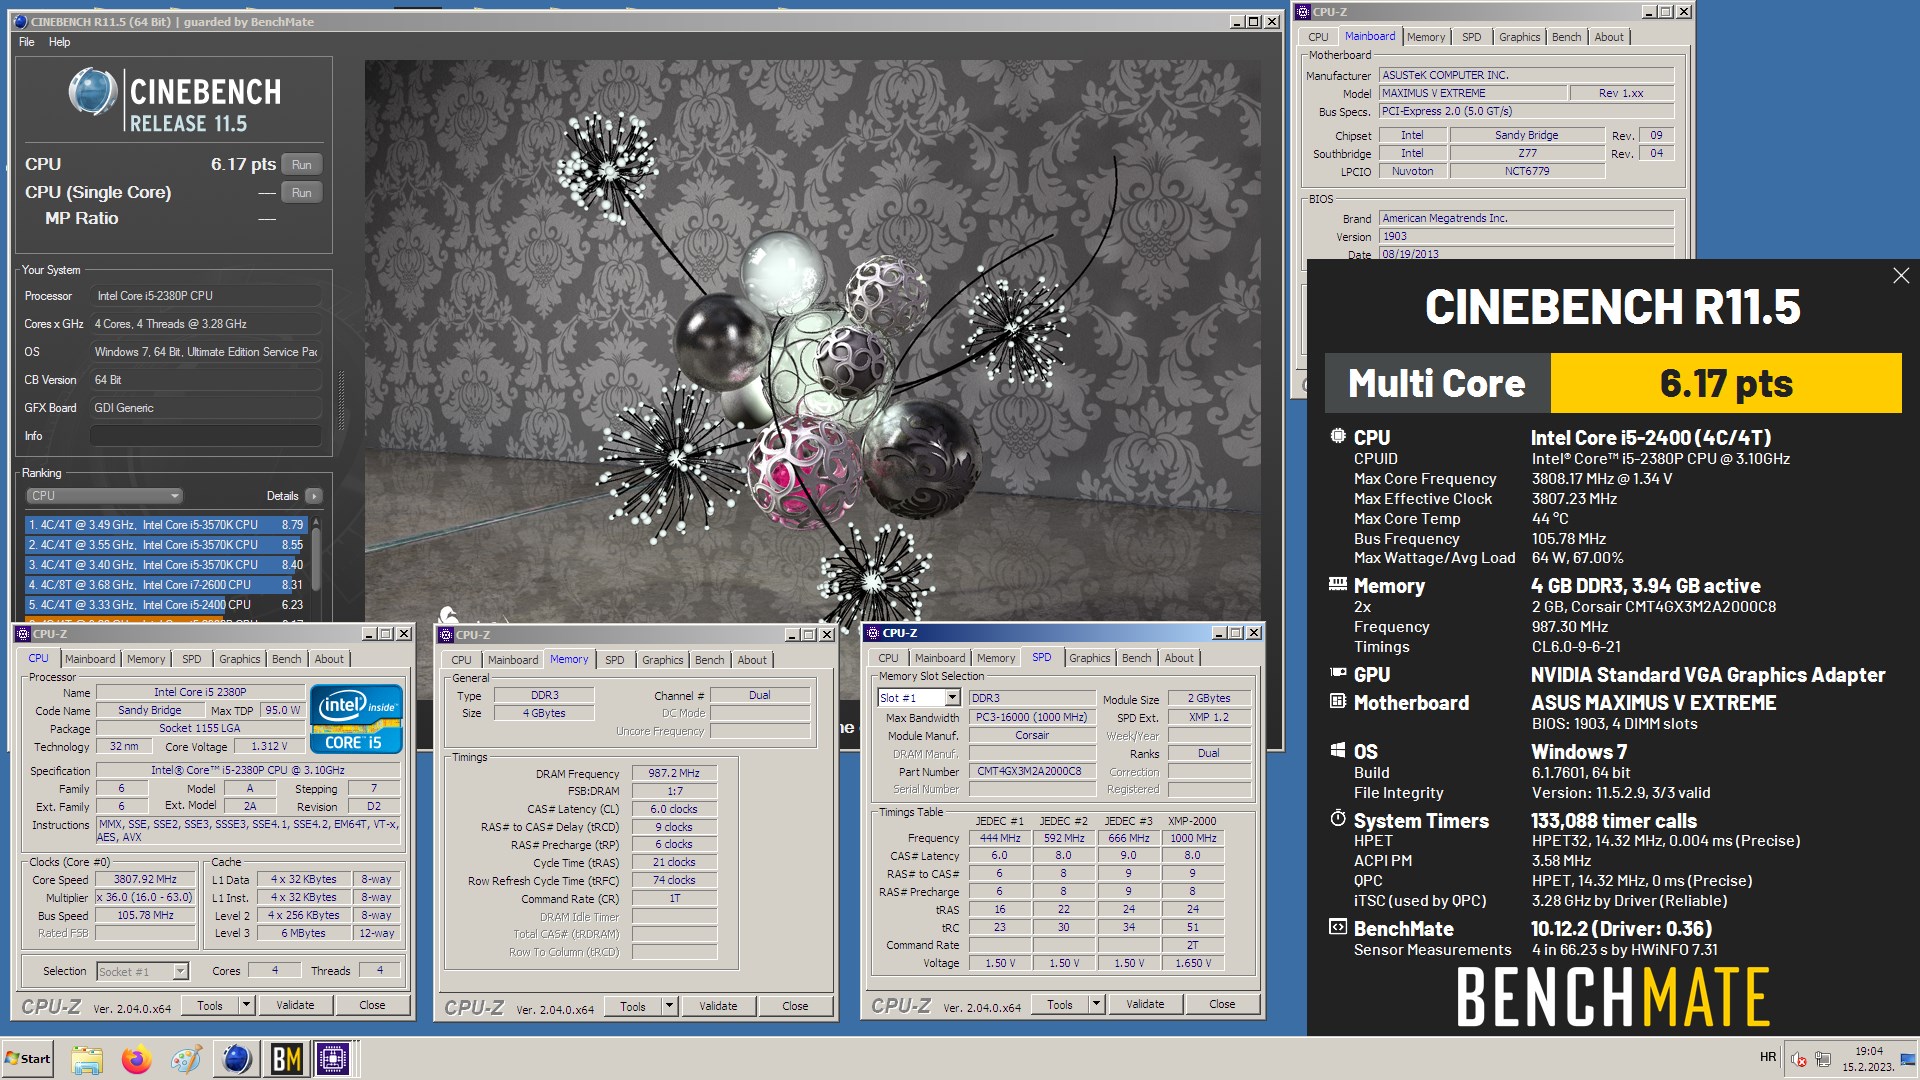The width and height of the screenshot is (1920, 1080).
Task: Select ranking row 4 i7-2600 8.31
Action: pos(166,585)
